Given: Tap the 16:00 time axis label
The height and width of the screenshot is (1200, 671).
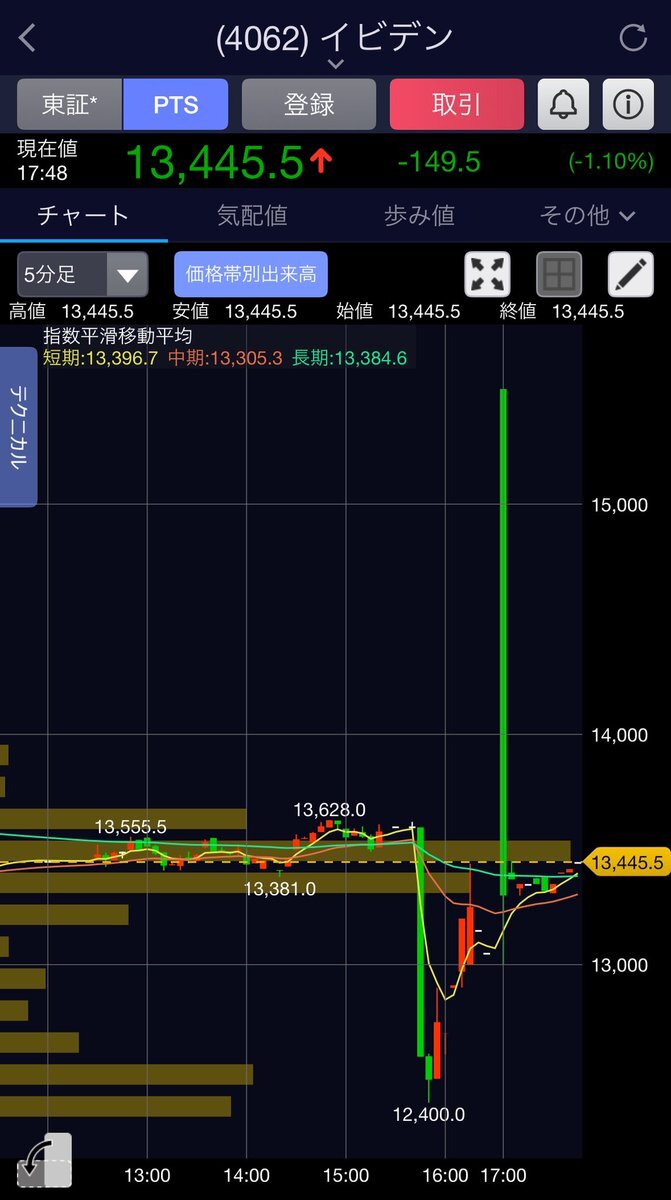Looking at the screenshot, I should click(x=445, y=1175).
